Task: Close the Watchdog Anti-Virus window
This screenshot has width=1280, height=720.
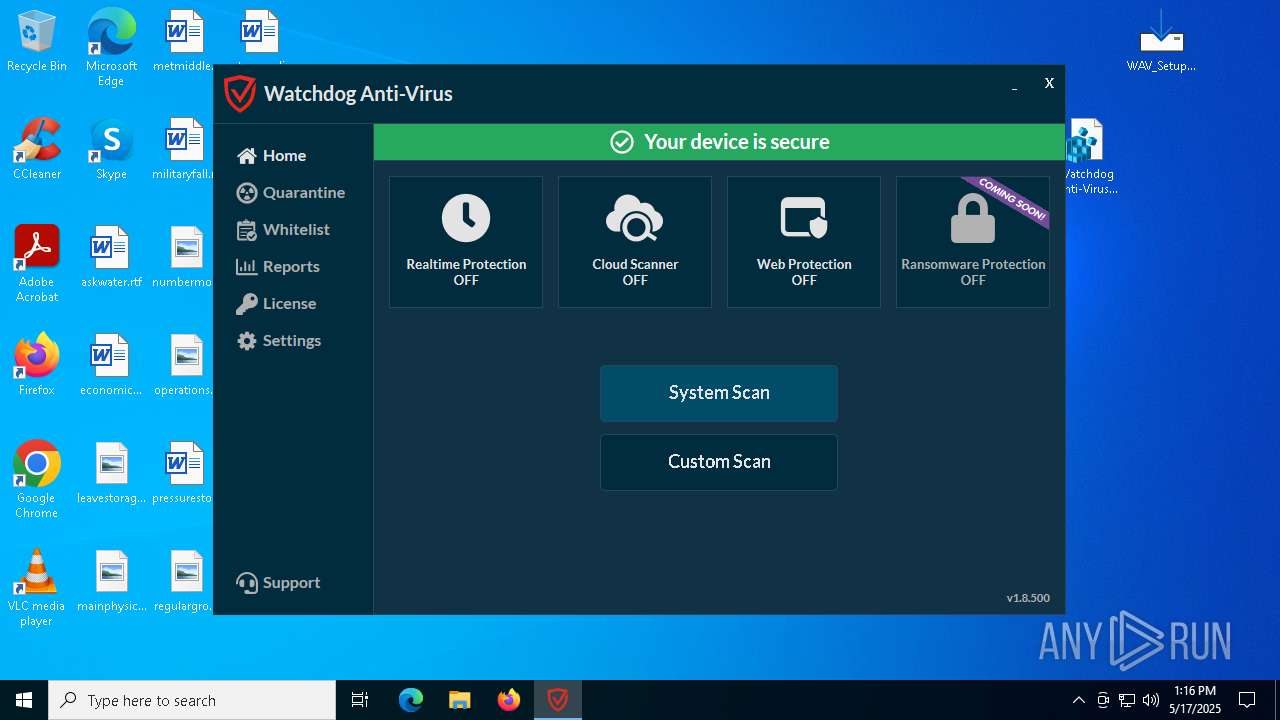Action: click(x=1049, y=83)
